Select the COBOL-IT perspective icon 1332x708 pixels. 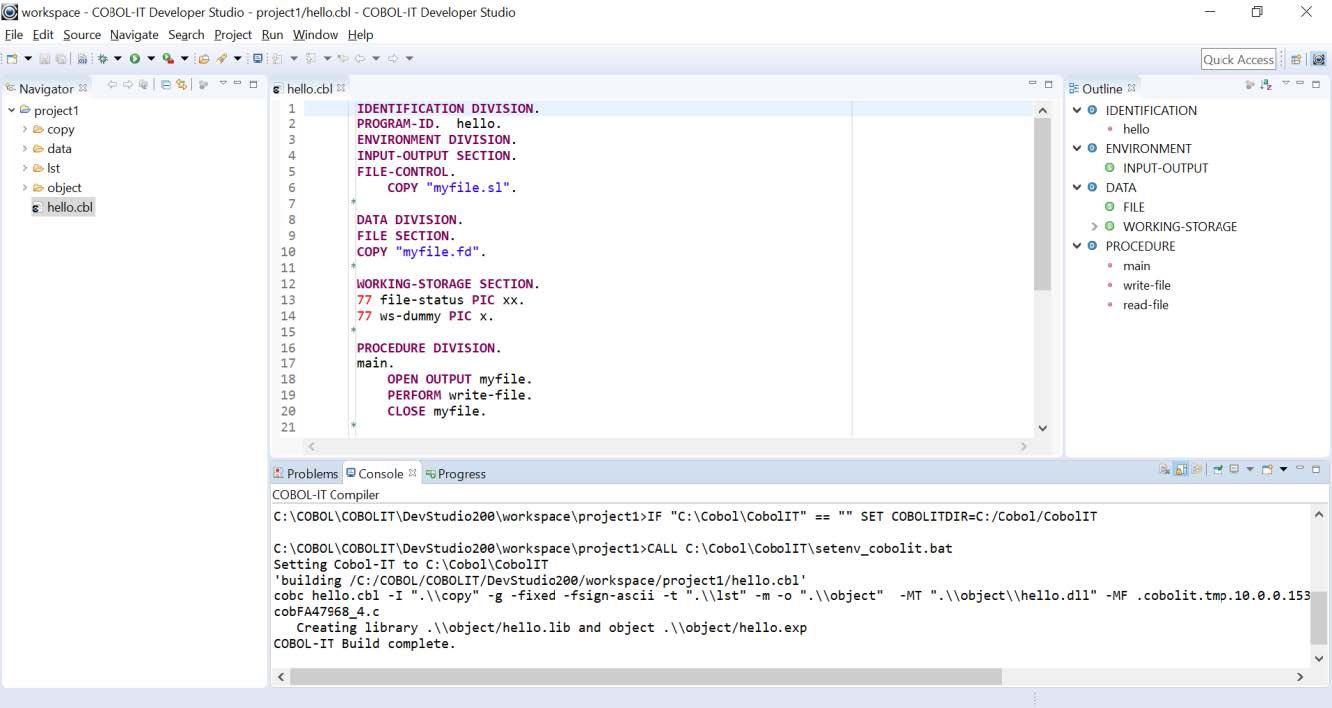[1318, 59]
